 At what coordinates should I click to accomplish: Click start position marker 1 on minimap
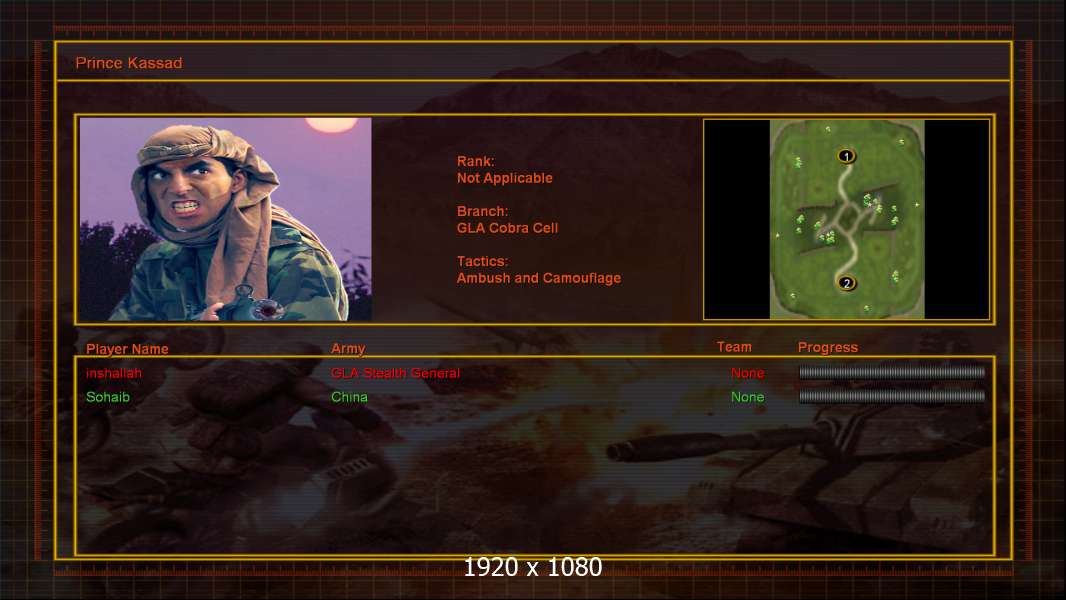point(846,156)
